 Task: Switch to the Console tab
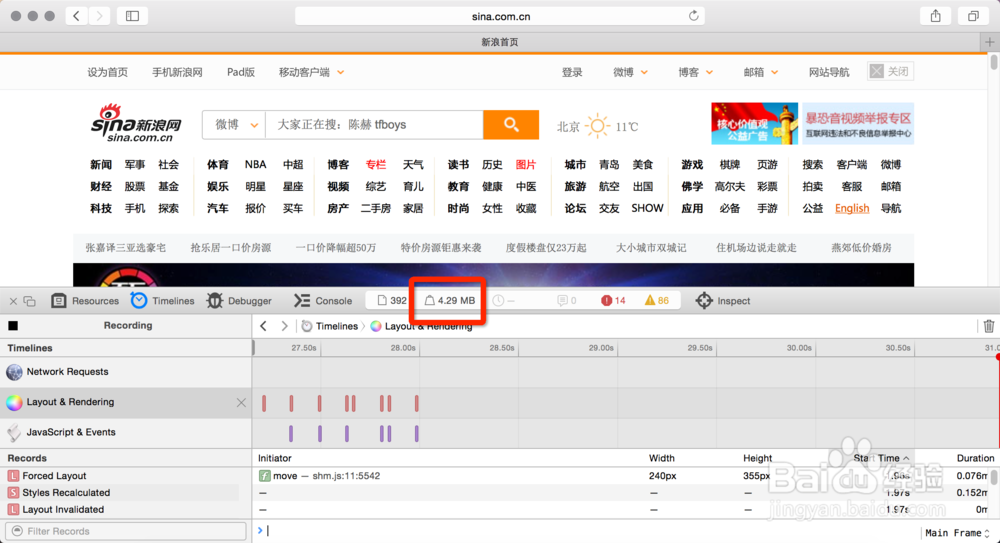(323, 301)
